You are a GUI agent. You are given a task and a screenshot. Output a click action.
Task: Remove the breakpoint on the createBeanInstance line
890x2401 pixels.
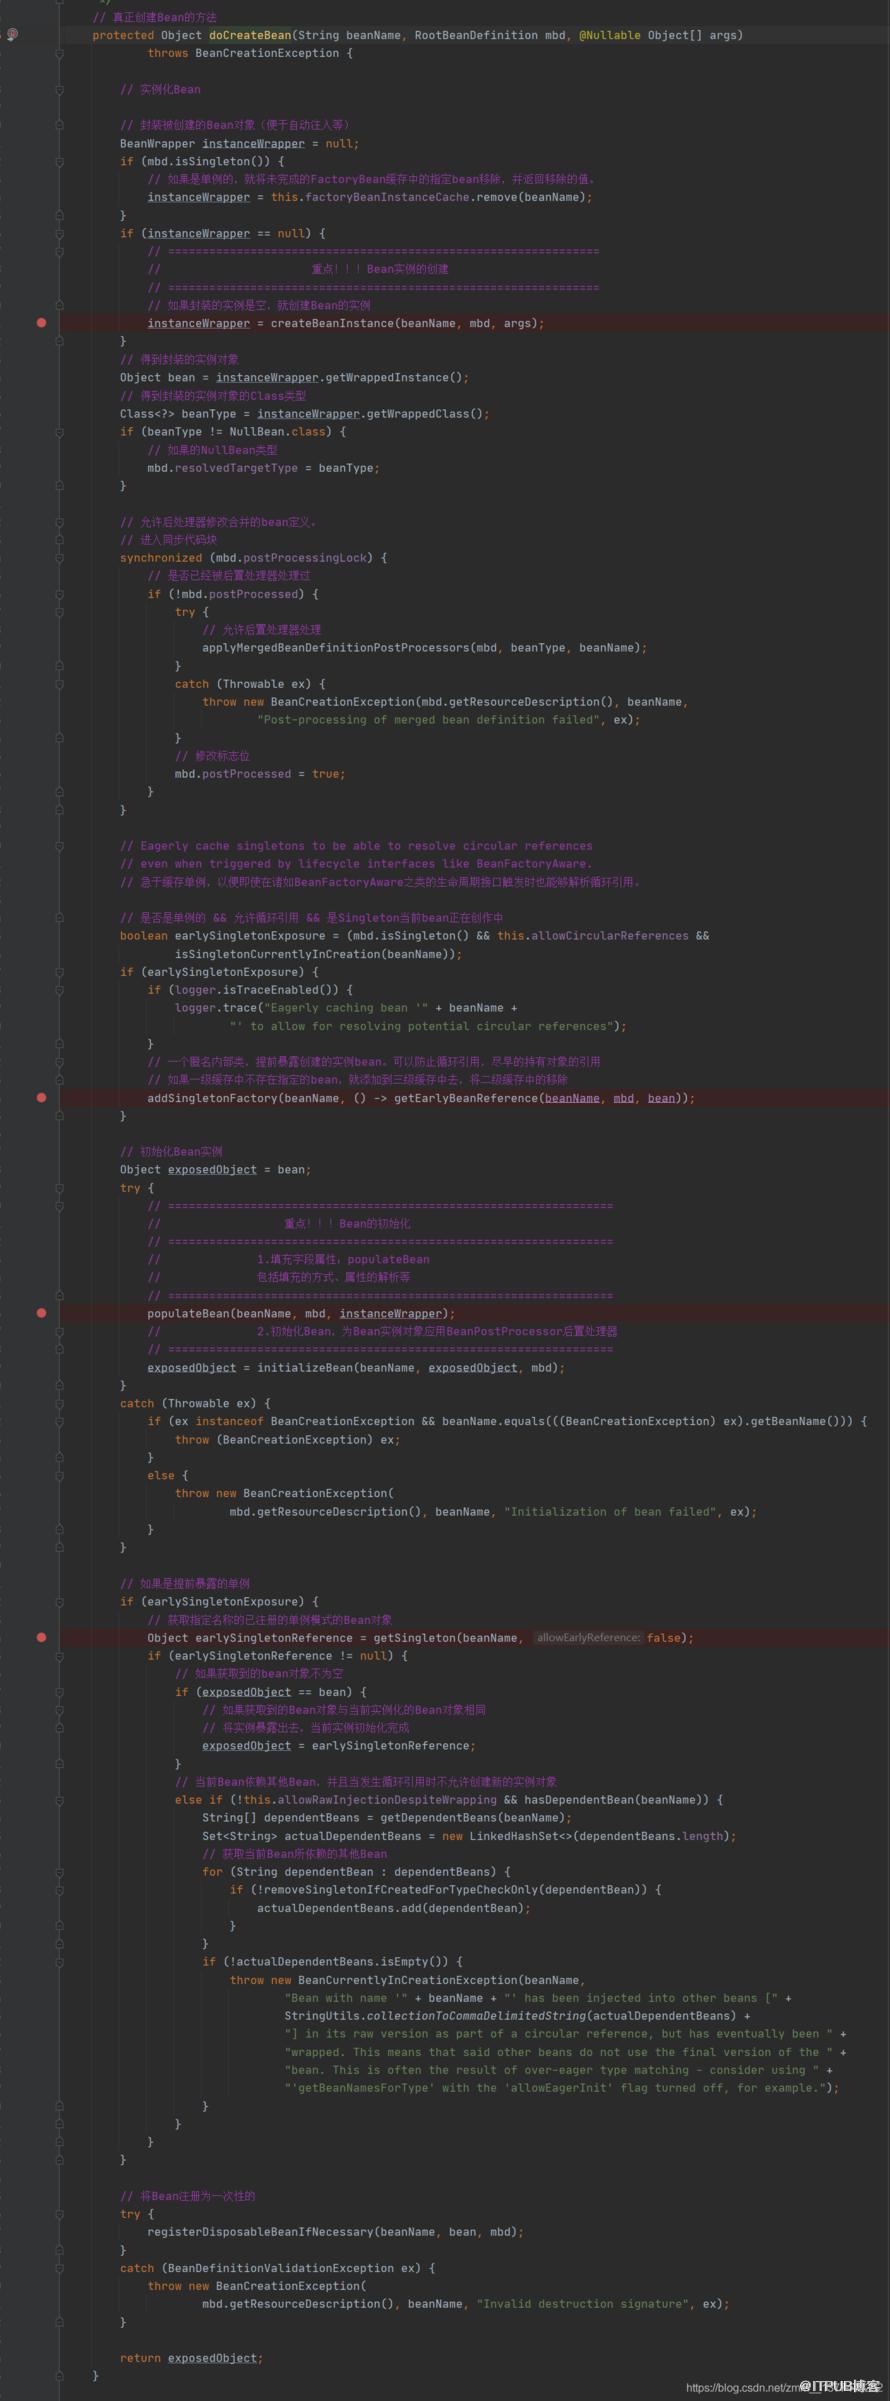pos(41,323)
